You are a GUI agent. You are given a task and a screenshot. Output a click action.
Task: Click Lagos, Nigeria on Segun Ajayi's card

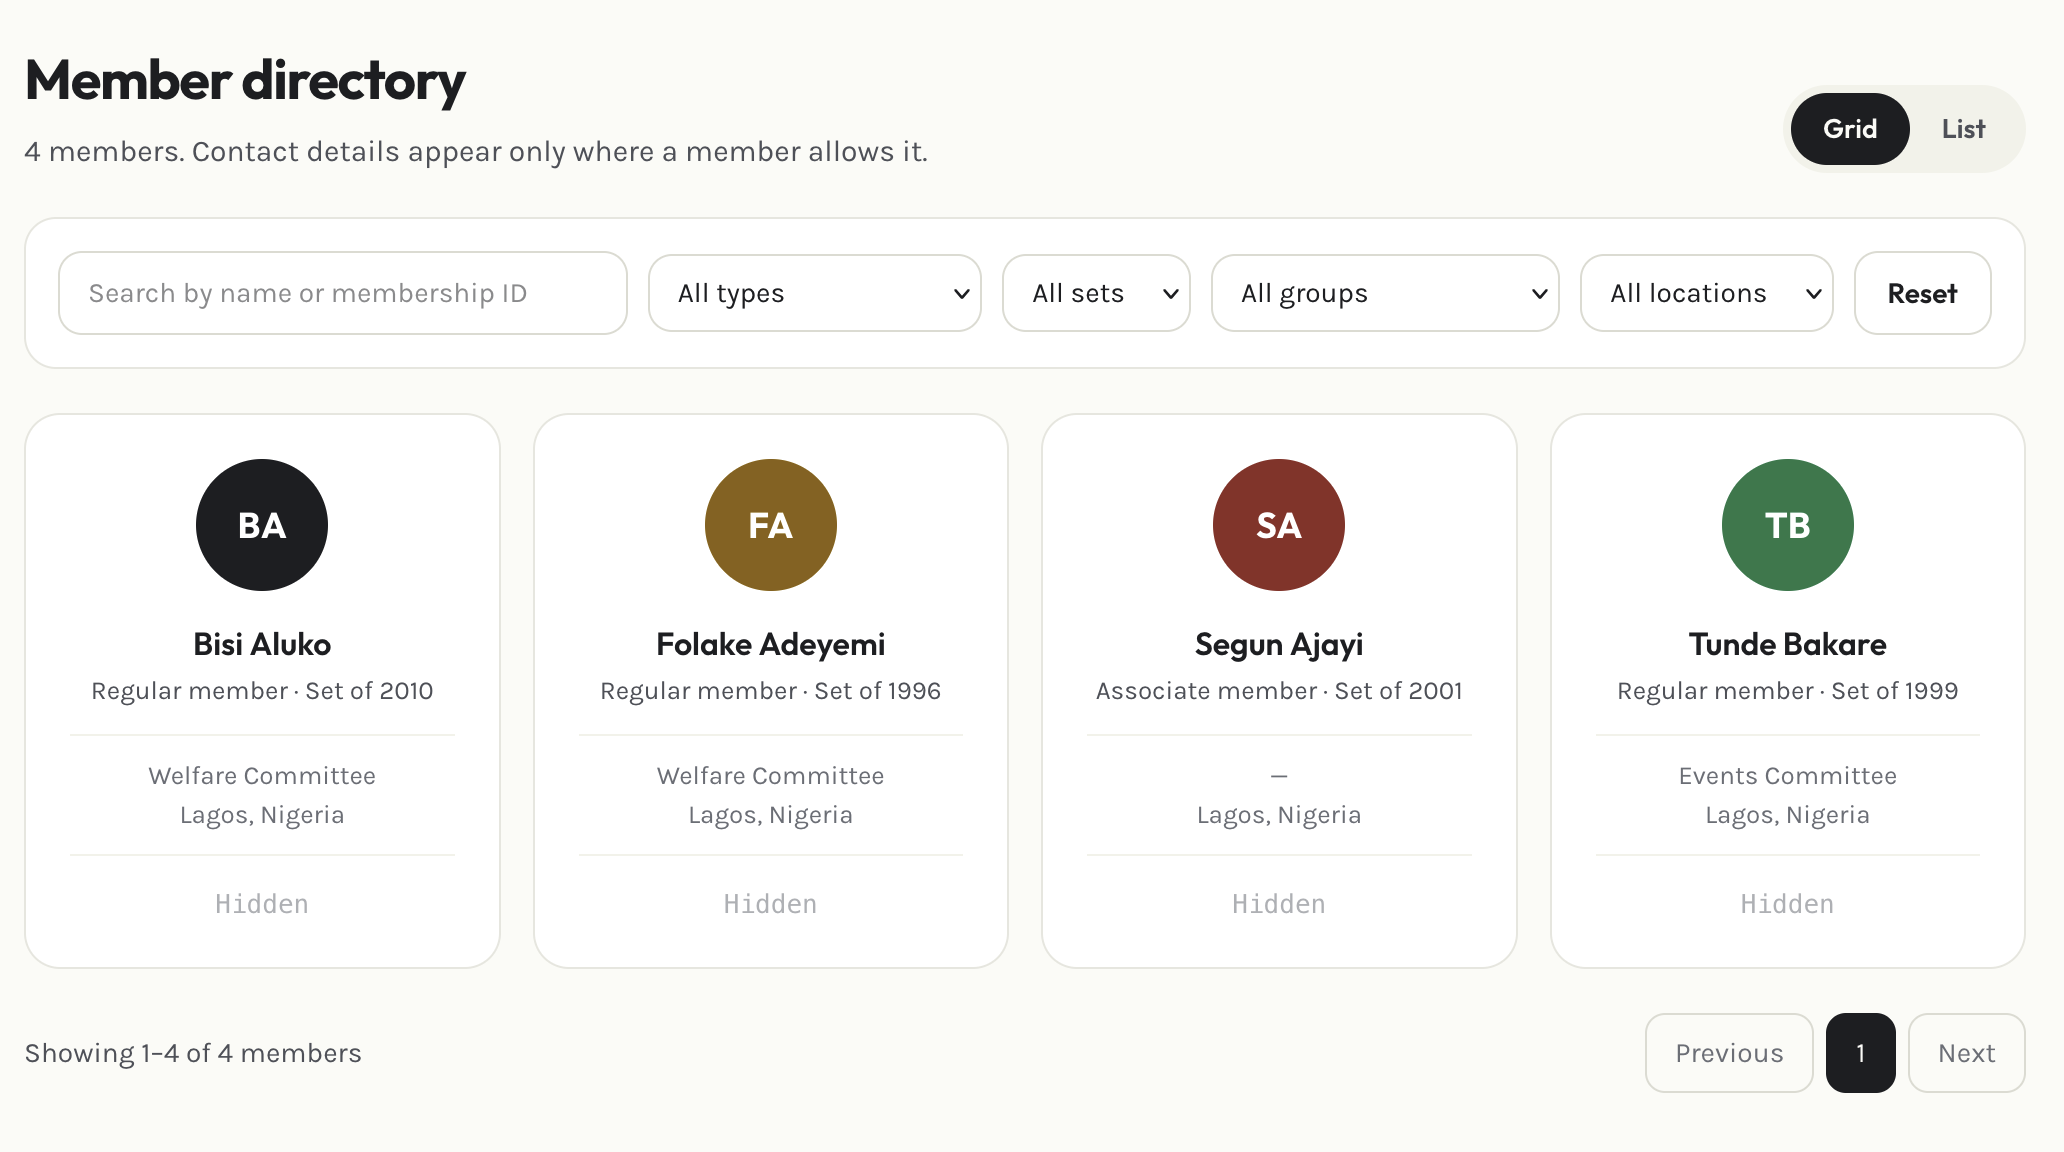(x=1279, y=815)
